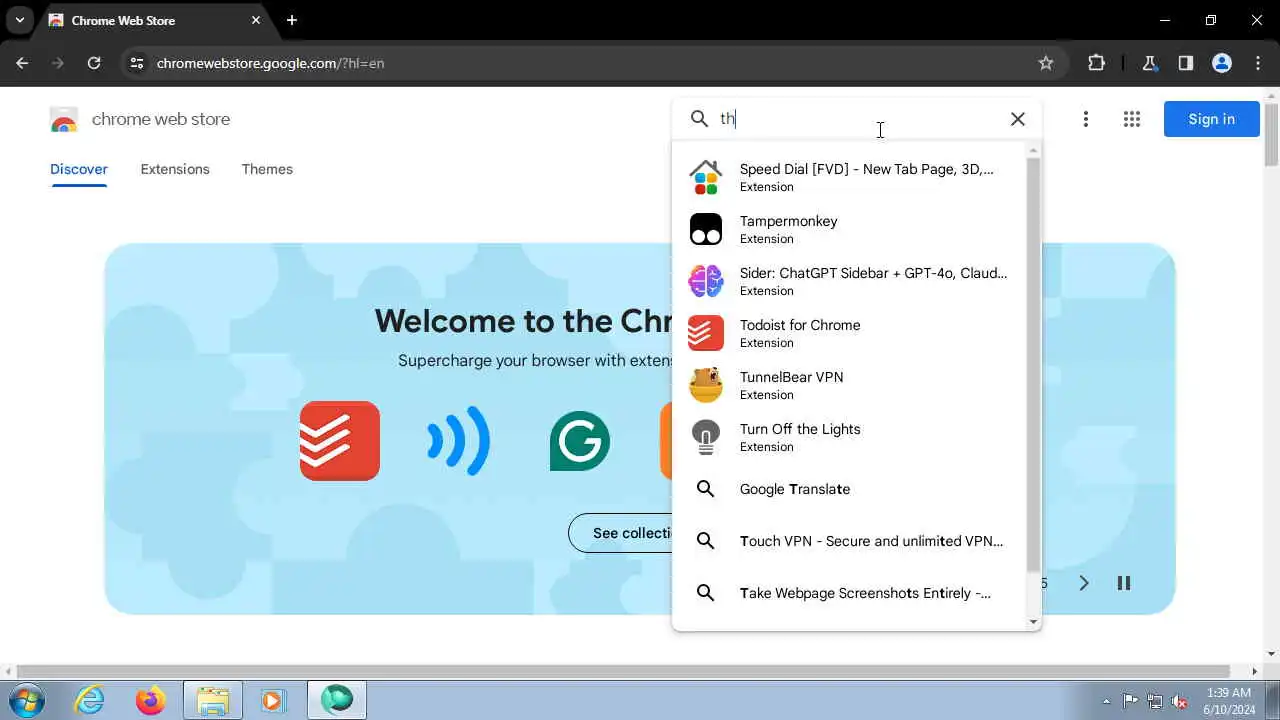The image size is (1280, 720).
Task: Open the Windows Start menu
Action: point(26,700)
